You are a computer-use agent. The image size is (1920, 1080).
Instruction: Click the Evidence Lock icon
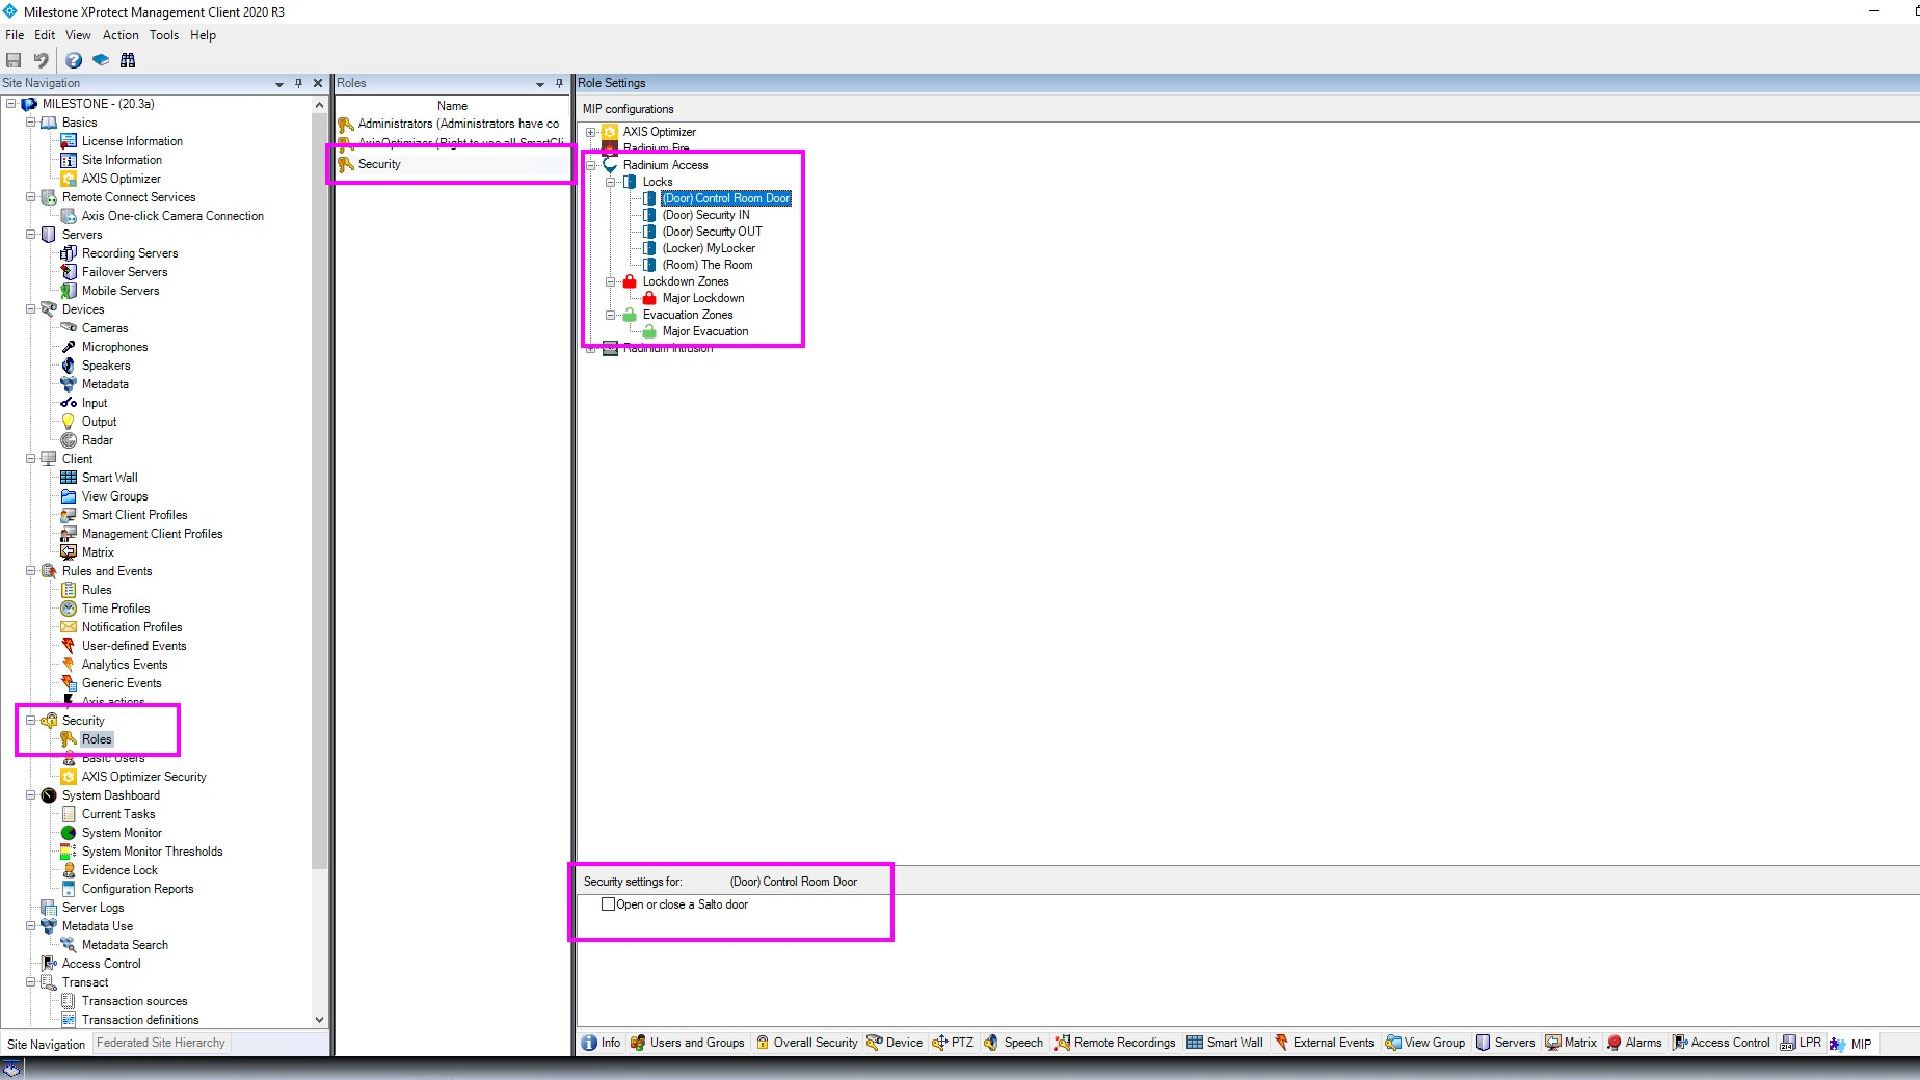68,870
